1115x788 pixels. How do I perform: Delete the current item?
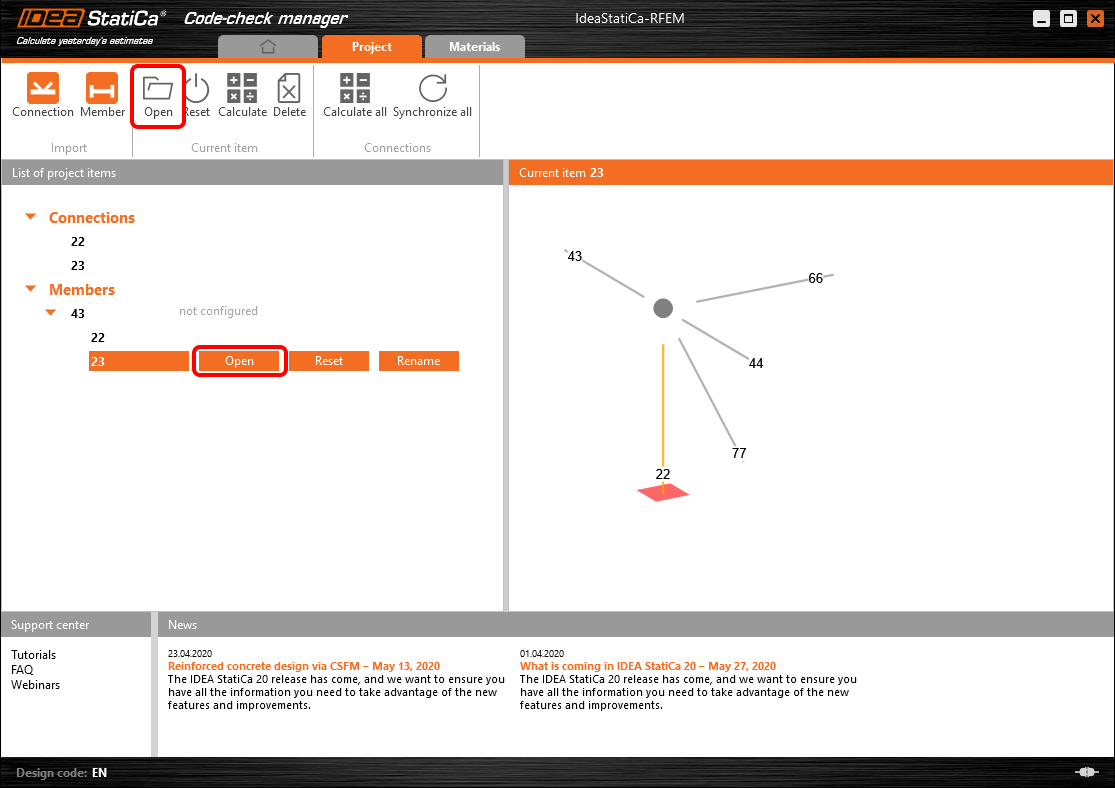289,95
